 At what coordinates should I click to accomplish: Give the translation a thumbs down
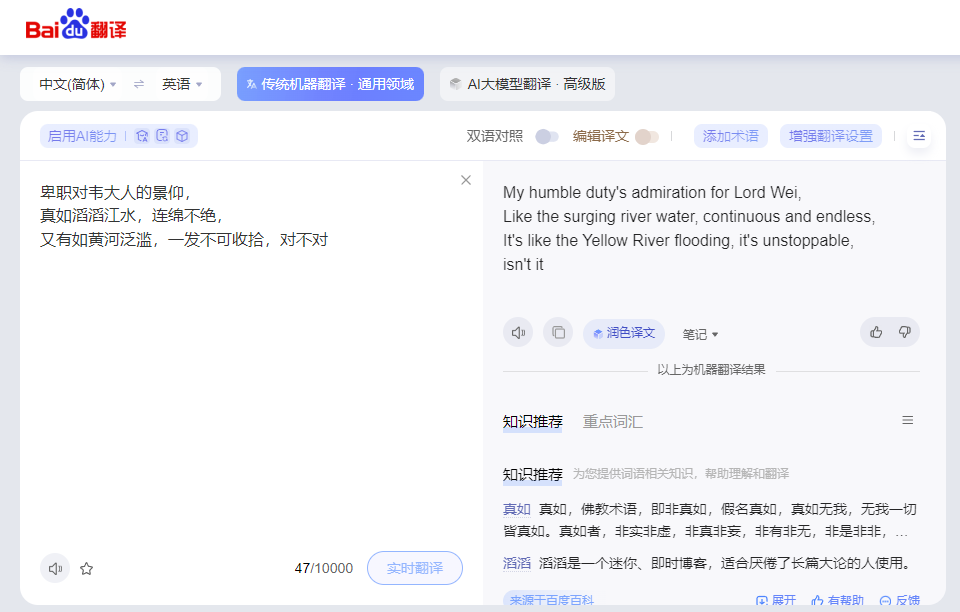[904, 332]
